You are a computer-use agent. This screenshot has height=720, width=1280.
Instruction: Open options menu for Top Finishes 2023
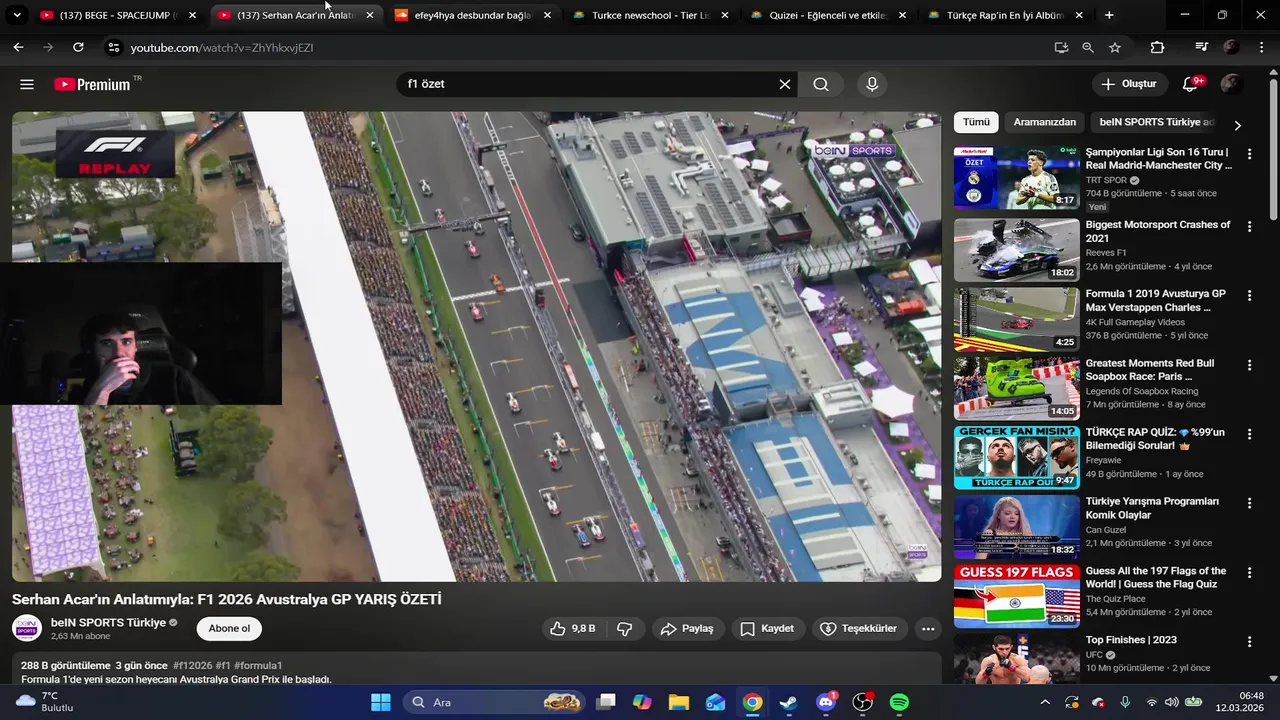point(1249,642)
